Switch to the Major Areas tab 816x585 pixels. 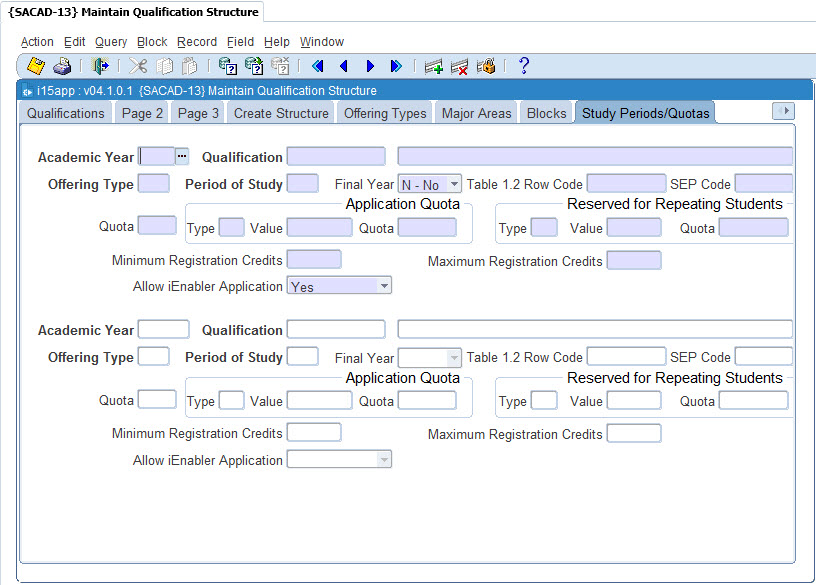(477, 113)
